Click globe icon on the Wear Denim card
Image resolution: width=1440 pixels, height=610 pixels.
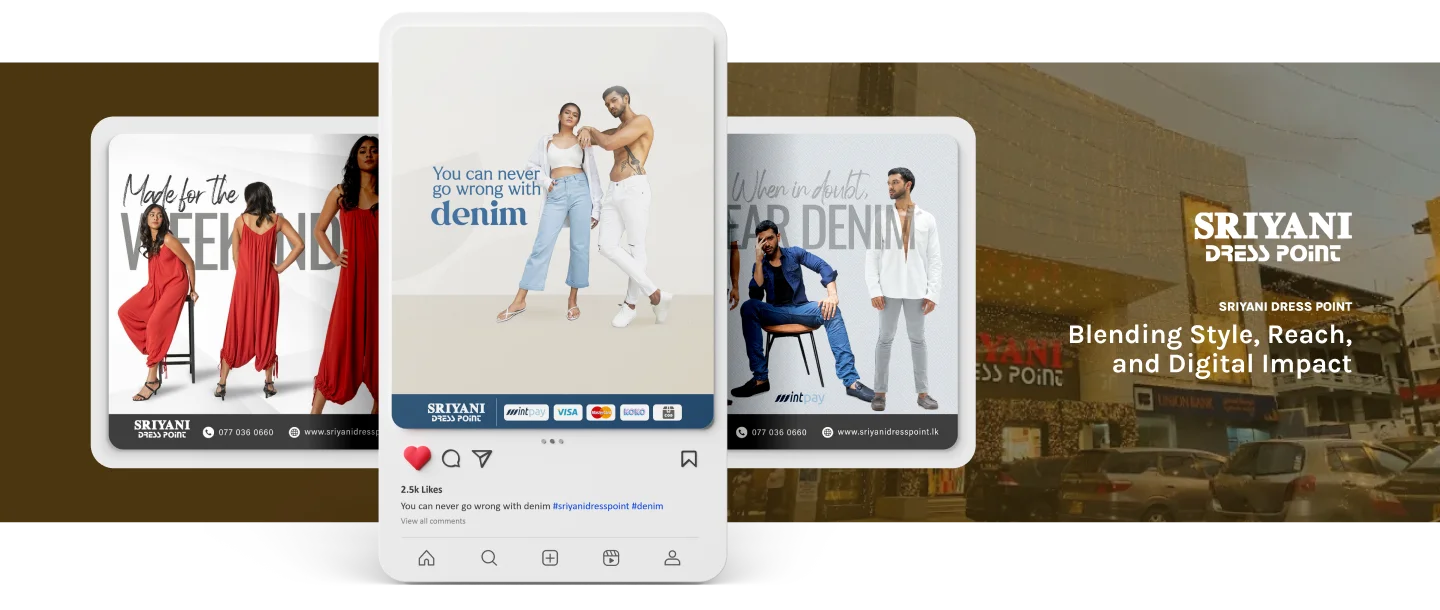click(x=827, y=432)
